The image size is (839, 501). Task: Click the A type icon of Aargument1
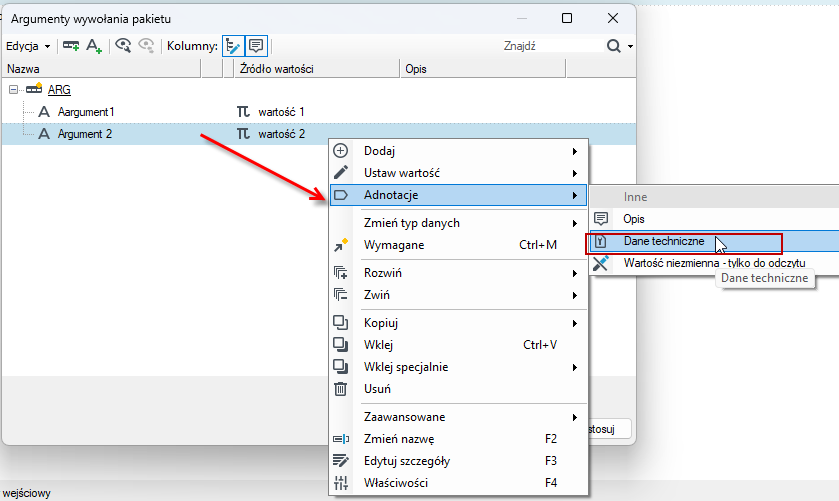tap(44, 112)
